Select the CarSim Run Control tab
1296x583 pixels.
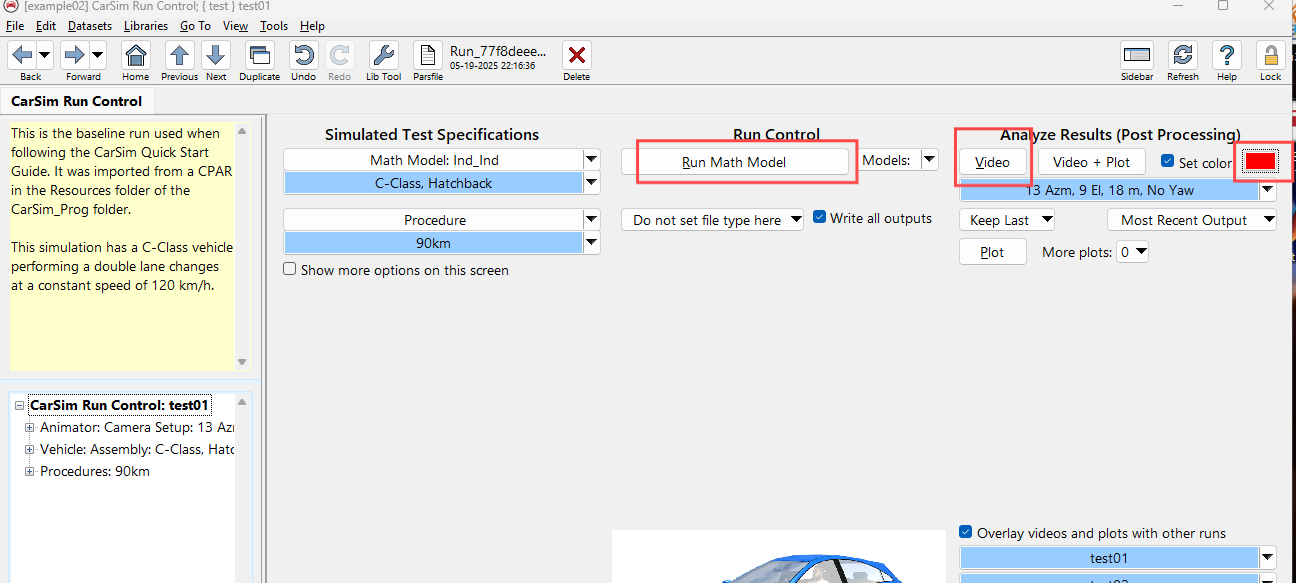(77, 101)
